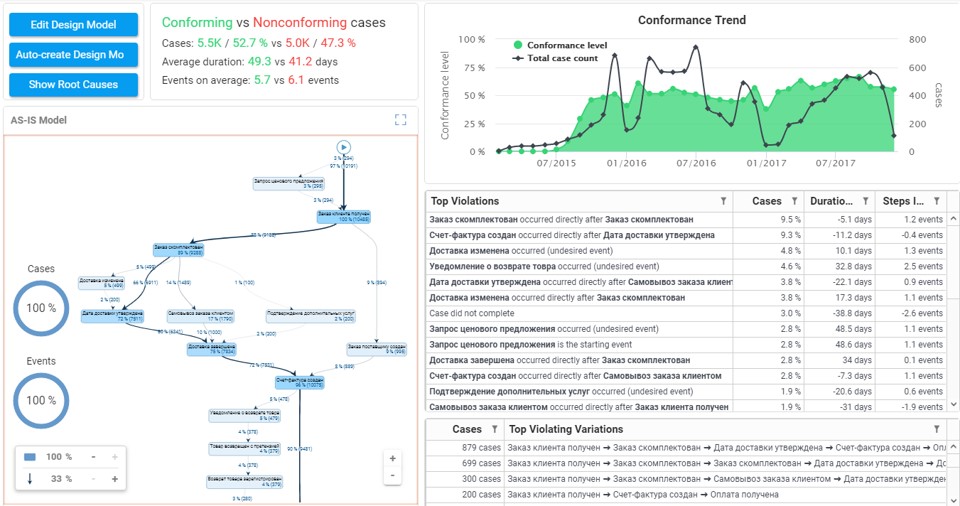
Task: Click the Conforming label in summary
Action: (x=197, y=23)
